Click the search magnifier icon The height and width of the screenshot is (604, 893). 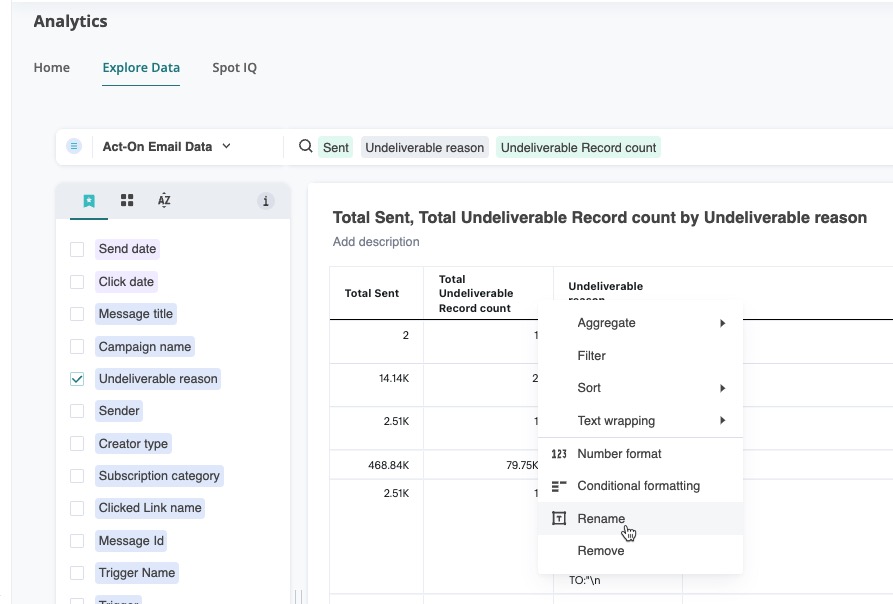306,146
